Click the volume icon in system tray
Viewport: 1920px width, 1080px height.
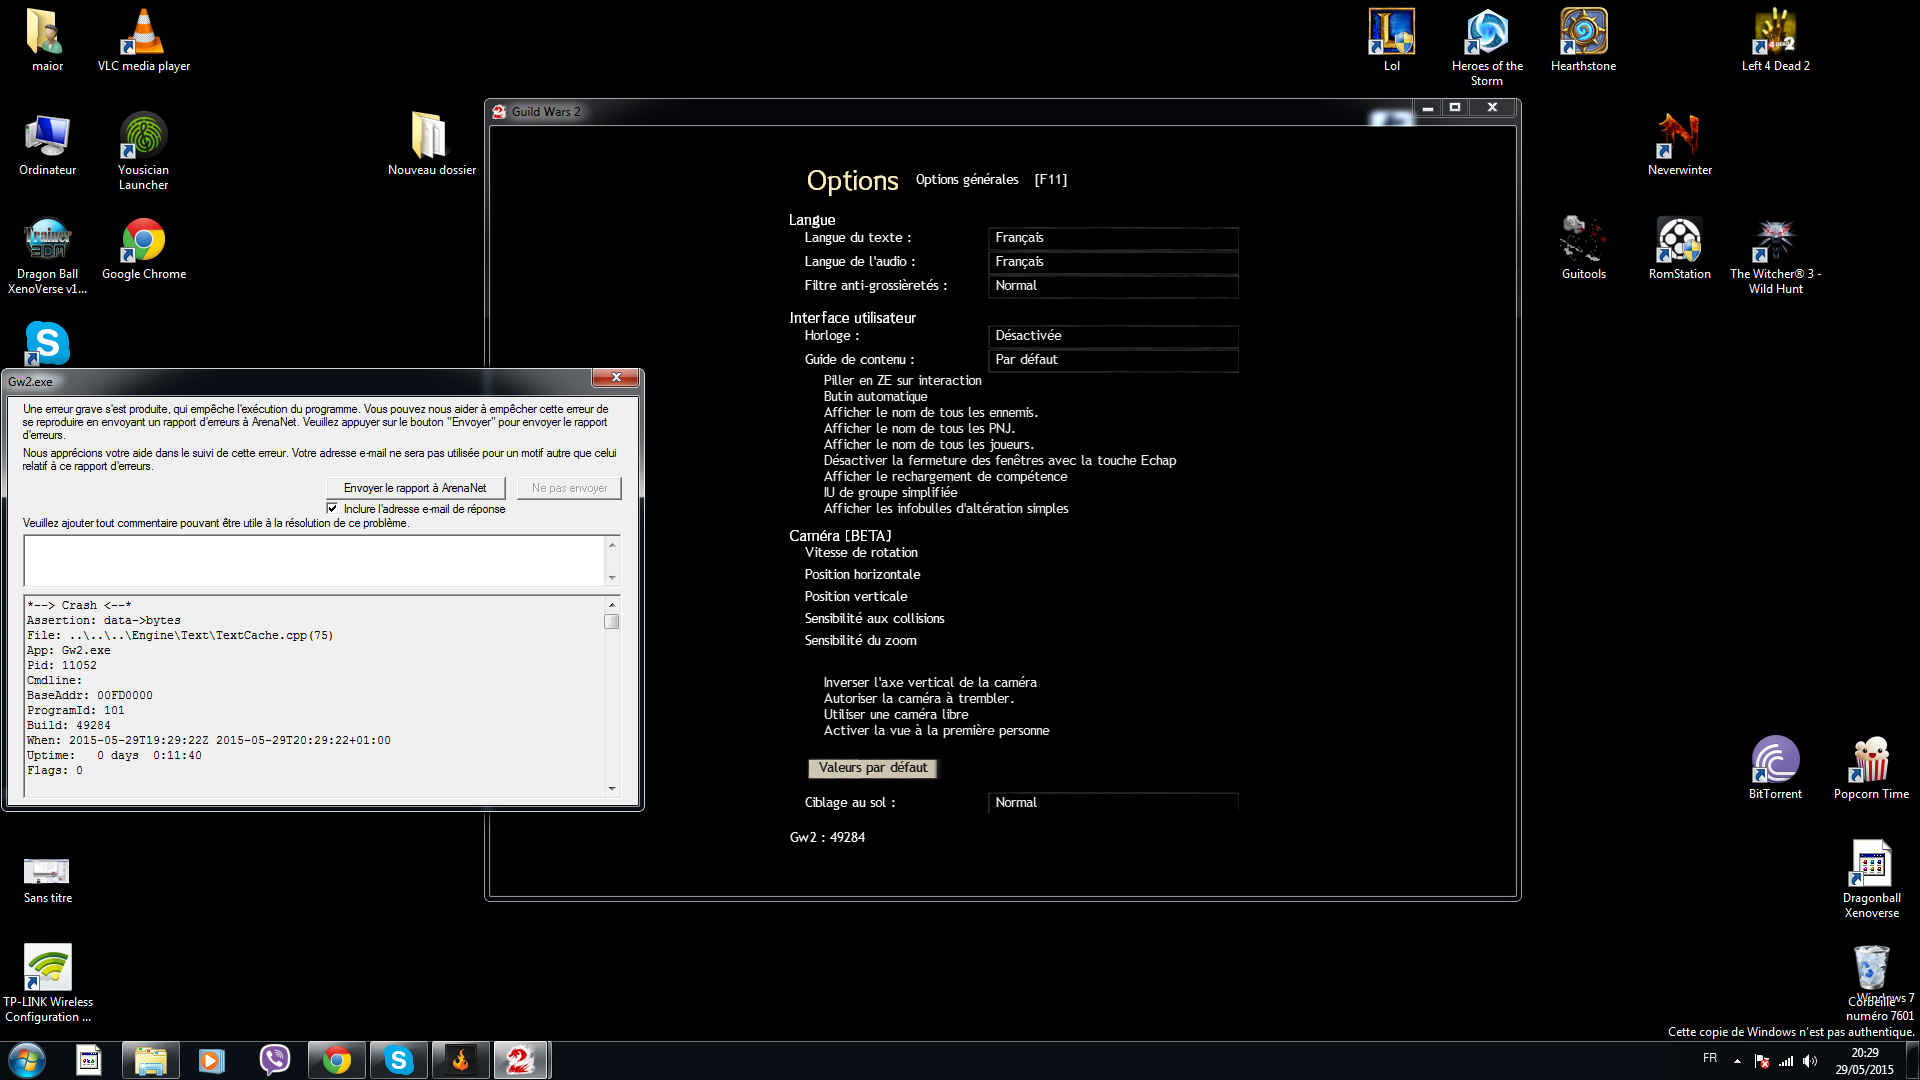(x=1810, y=1061)
